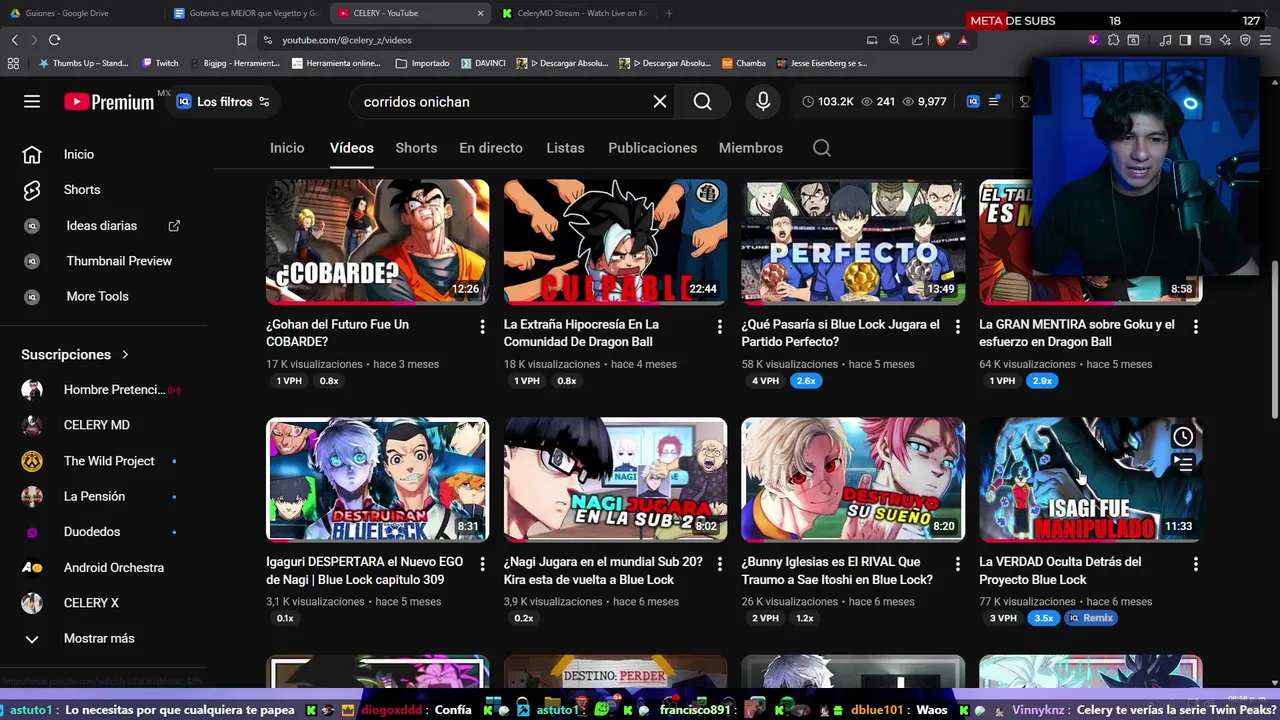Toggle the browser sidebar panel icon

1185,40
